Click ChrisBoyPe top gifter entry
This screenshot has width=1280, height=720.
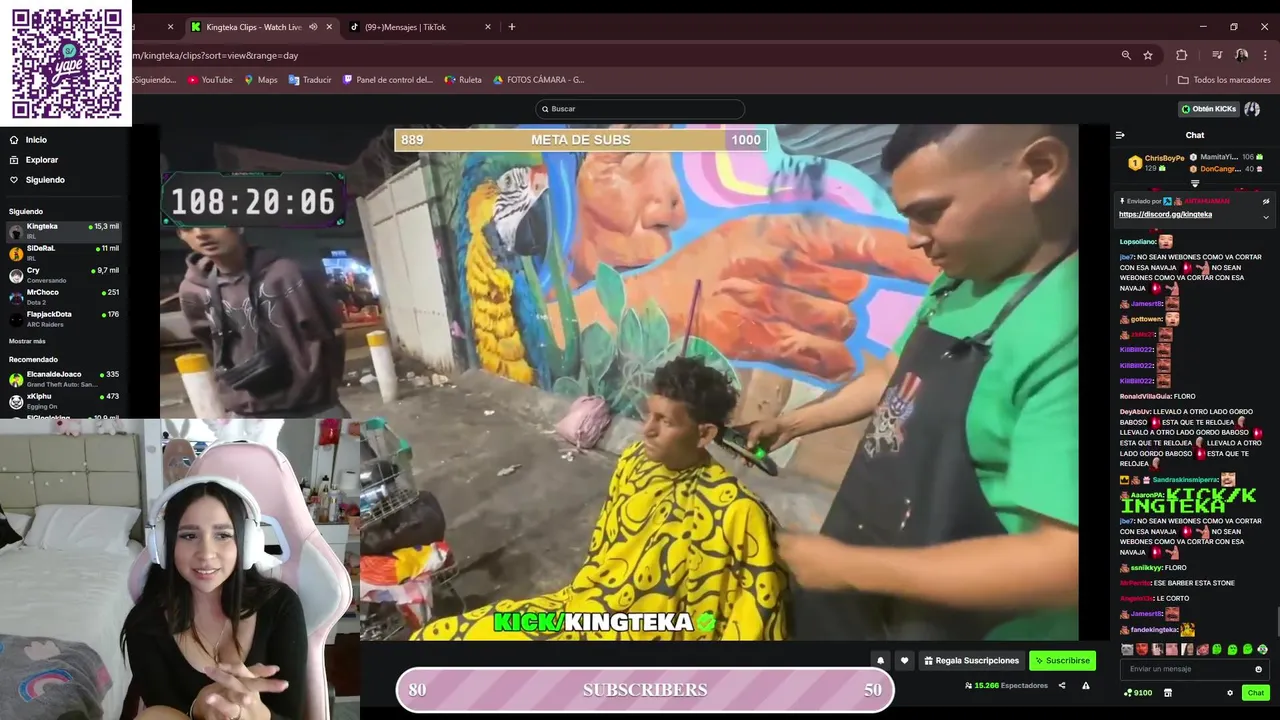click(x=1156, y=162)
